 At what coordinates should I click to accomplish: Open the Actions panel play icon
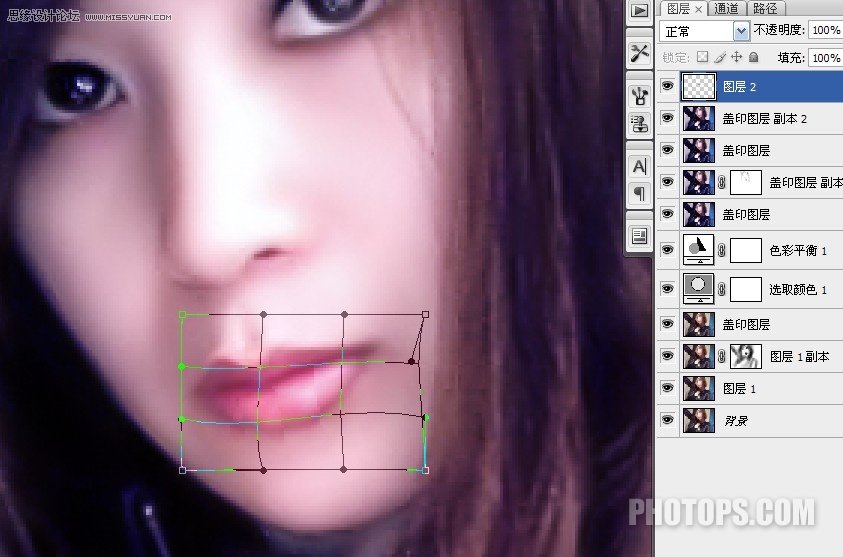pyautogui.click(x=639, y=11)
